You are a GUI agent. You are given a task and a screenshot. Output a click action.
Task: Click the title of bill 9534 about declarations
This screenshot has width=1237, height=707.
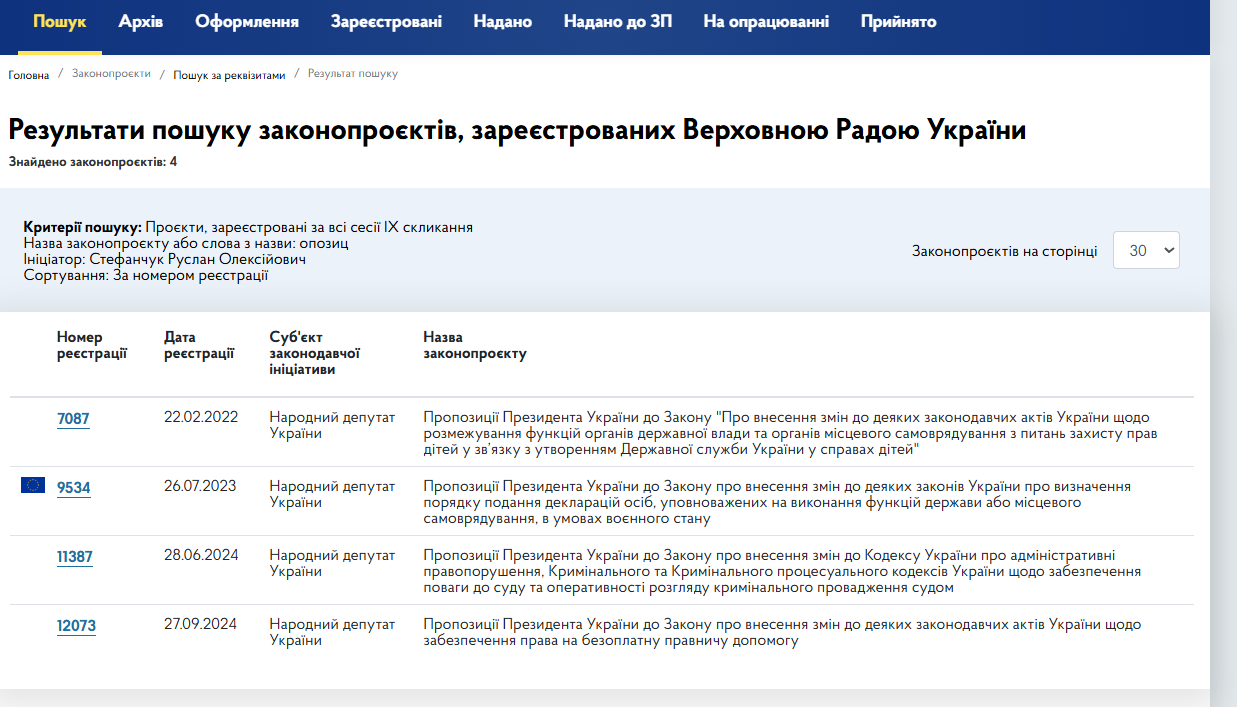click(777, 502)
